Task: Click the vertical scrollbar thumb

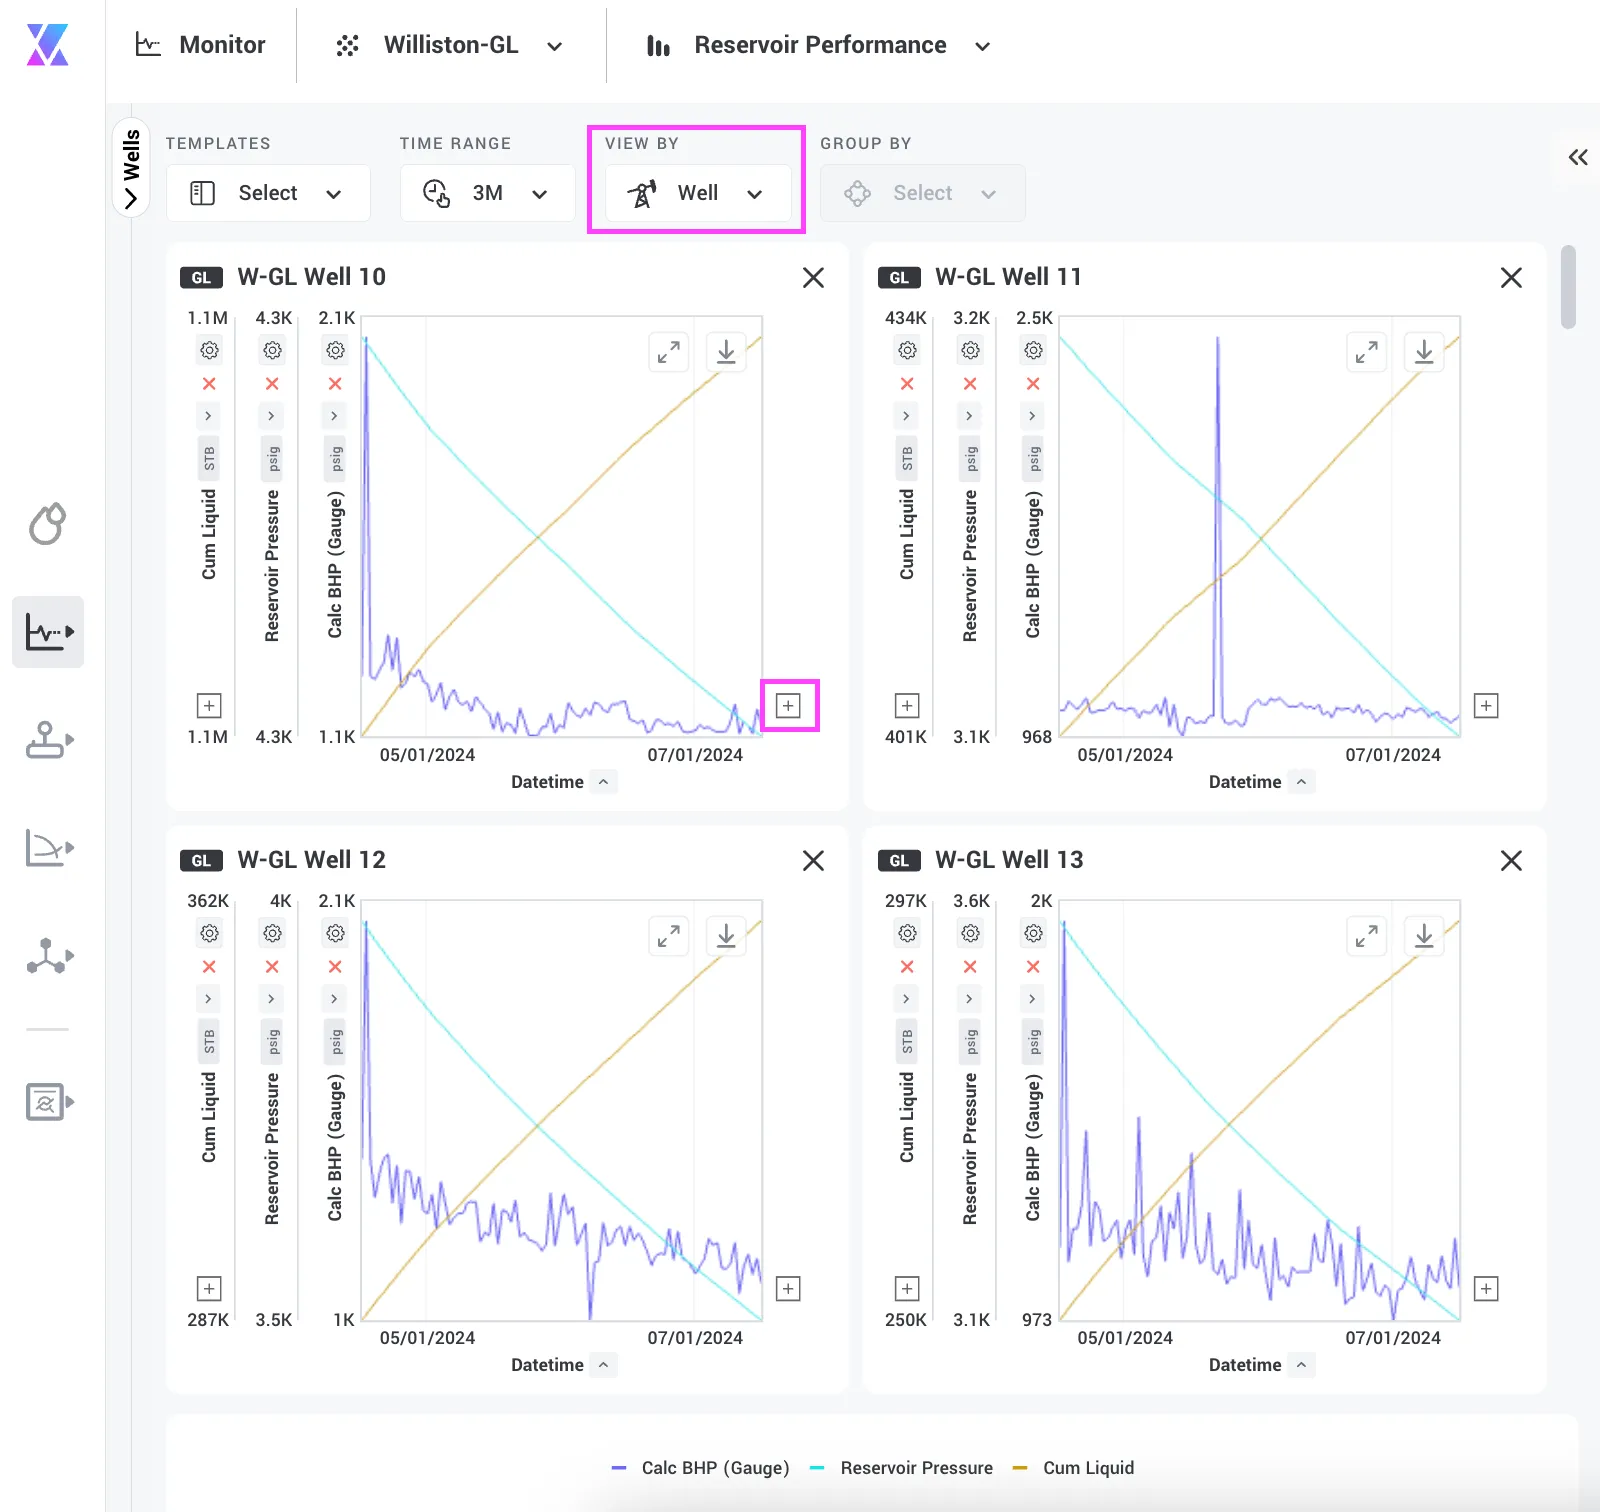Action: (x=1568, y=287)
